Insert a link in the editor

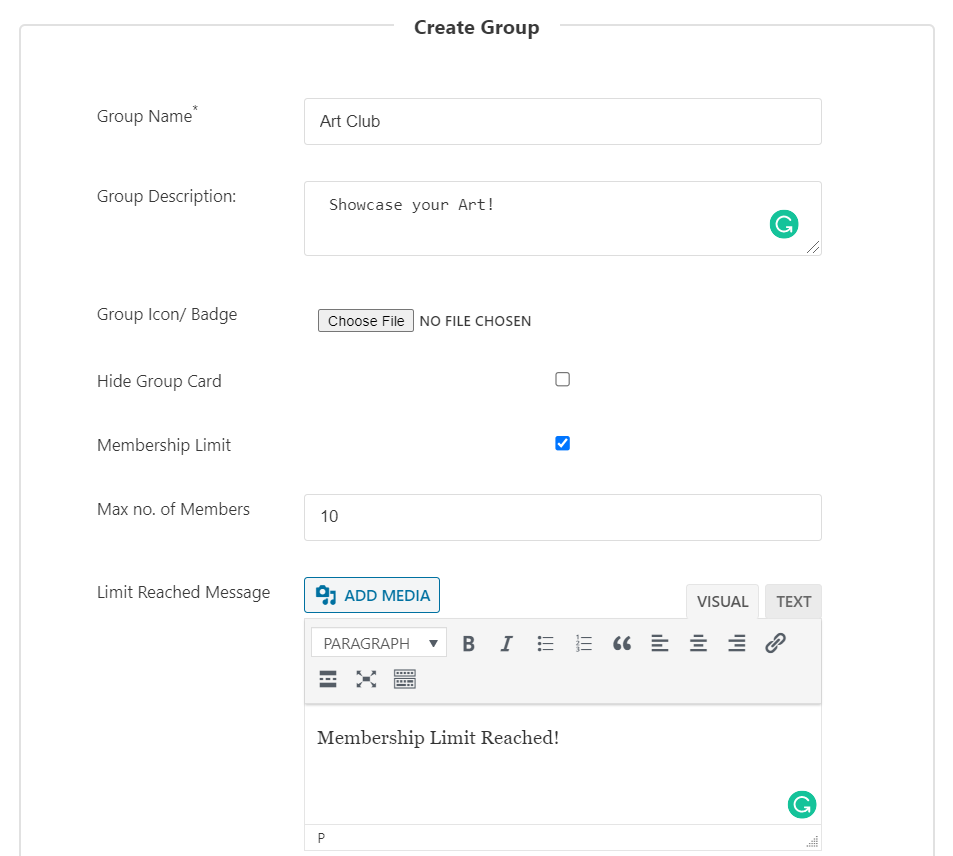pos(775,643)
